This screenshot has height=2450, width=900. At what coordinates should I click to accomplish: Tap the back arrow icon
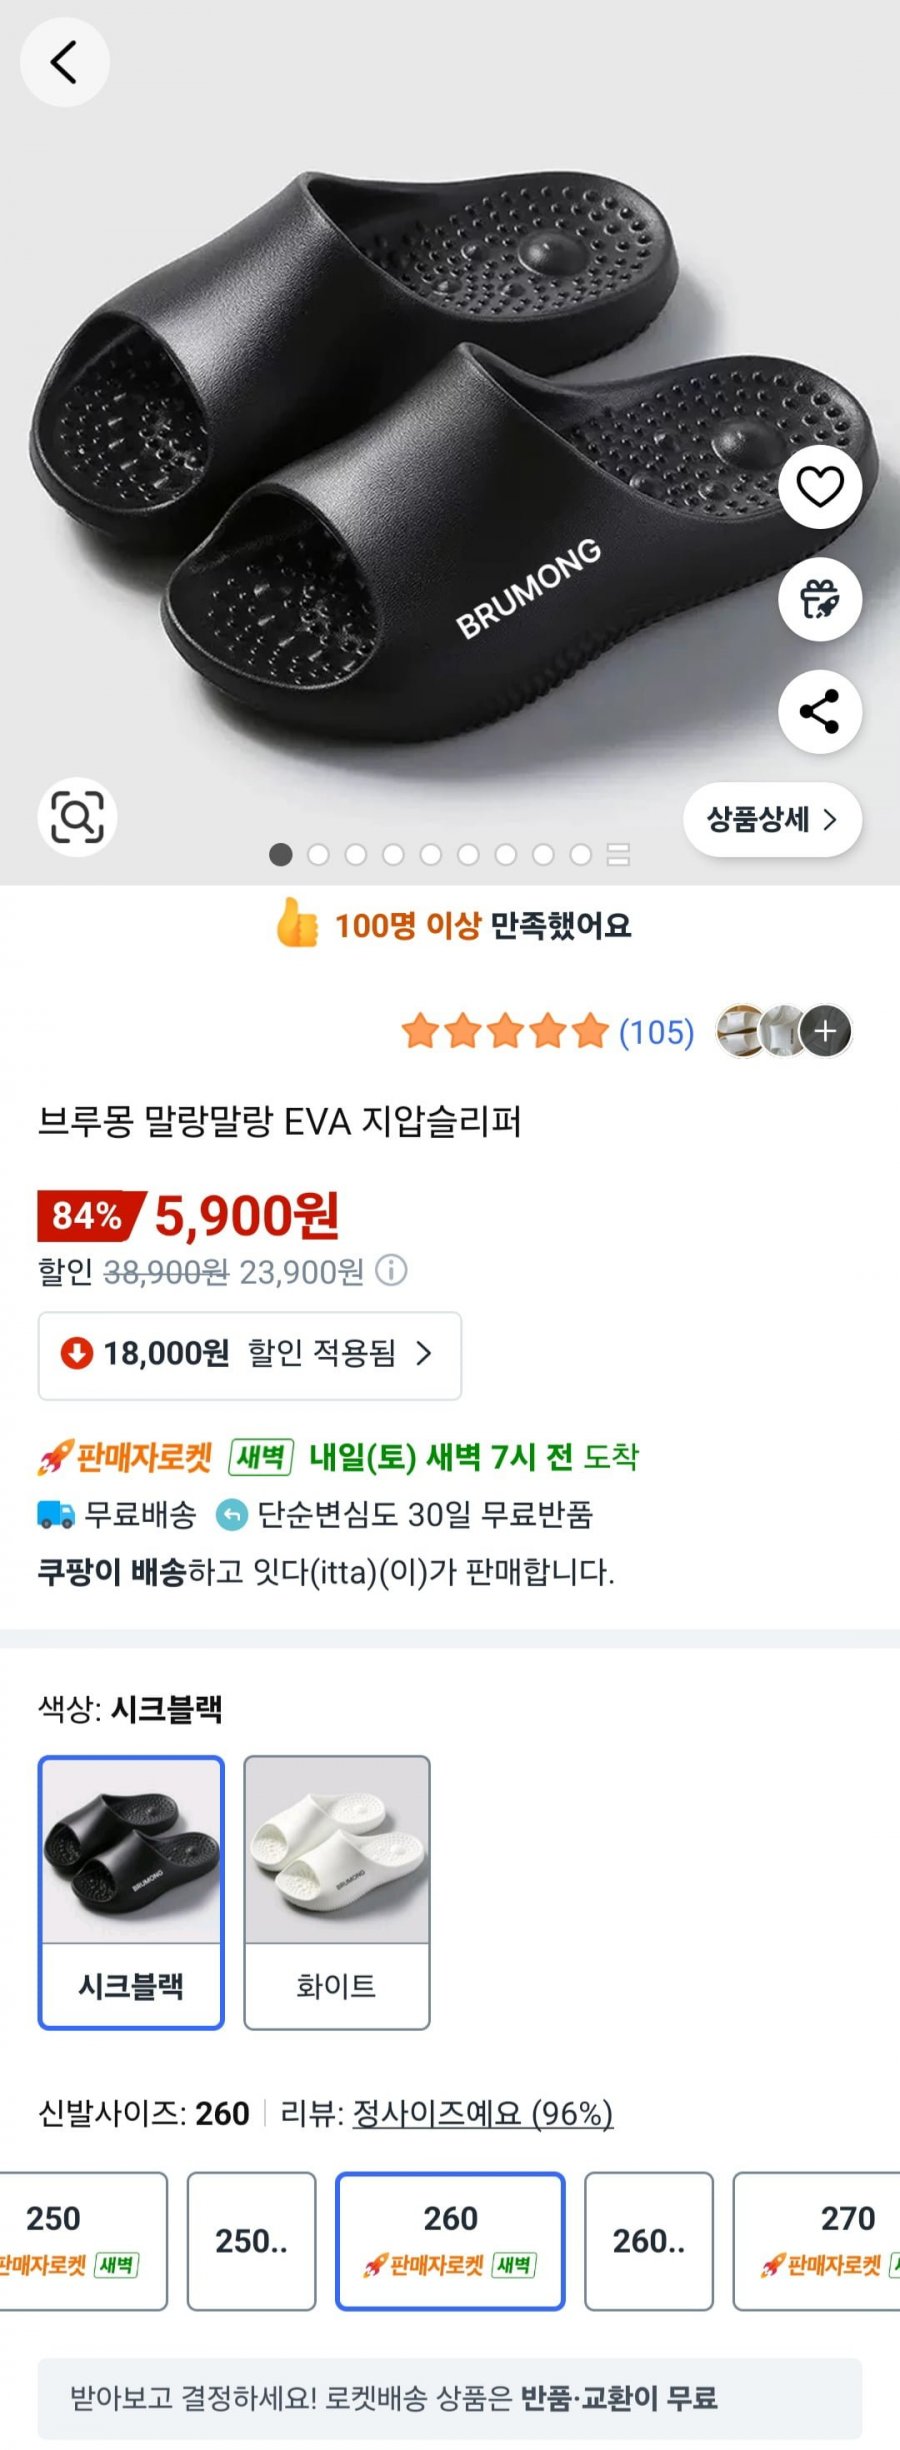pos(64,62)
